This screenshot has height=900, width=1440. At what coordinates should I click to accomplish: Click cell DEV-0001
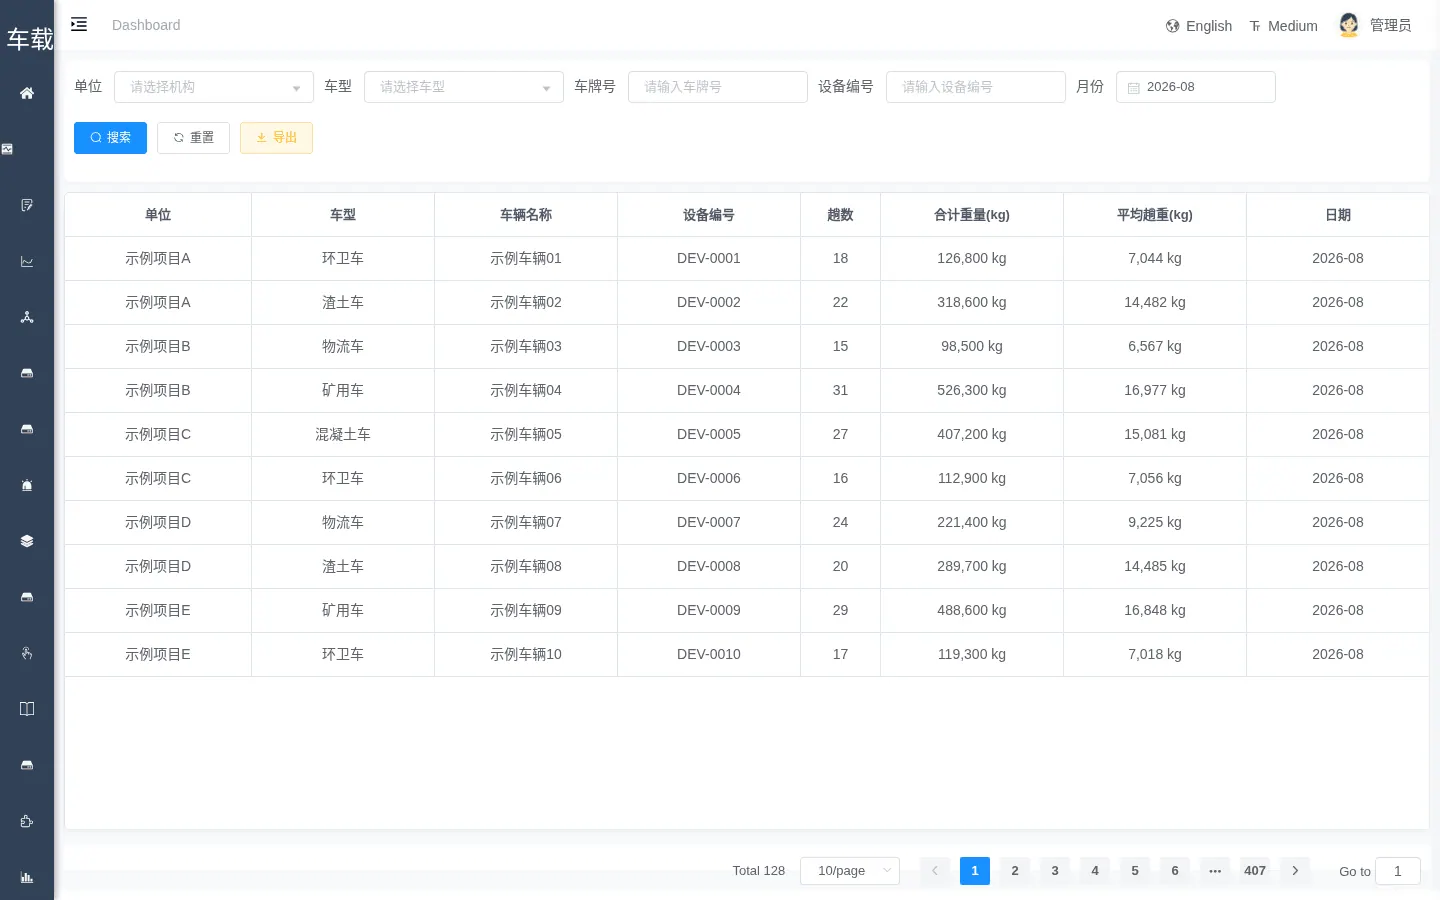pyautogui.click(x=709, y=258)
